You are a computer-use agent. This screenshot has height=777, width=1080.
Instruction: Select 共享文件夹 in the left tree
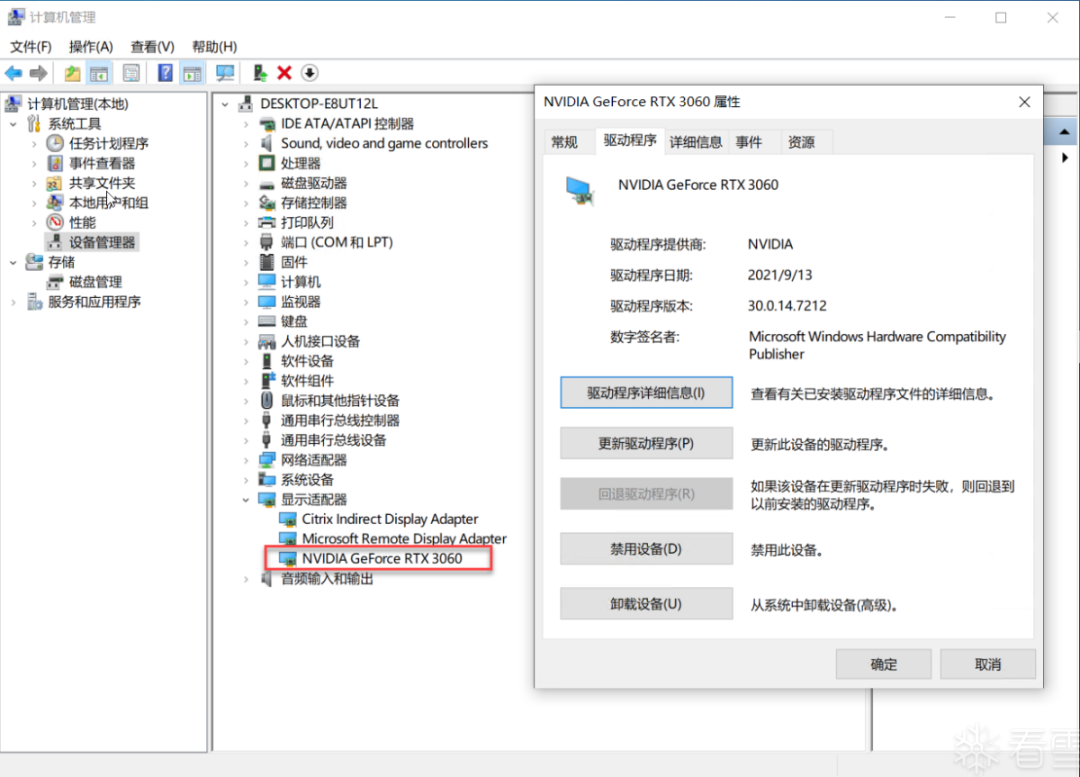coord(102,183)
